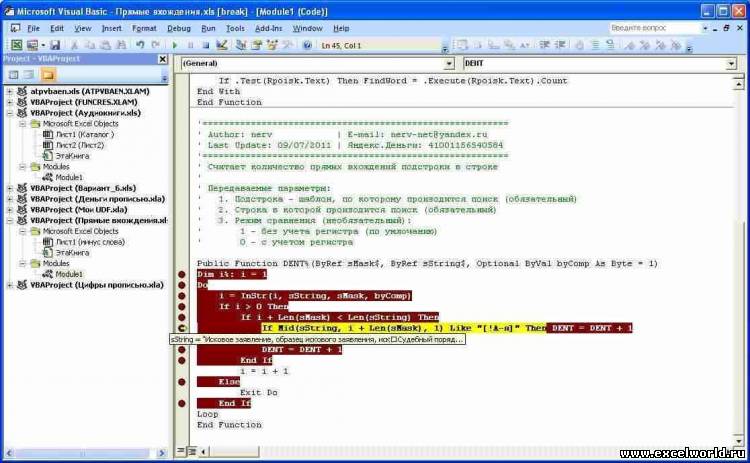Toggle breakpoint beside the last 'End If' line
This screenshot has height=463, width=750.
point(182,403)
